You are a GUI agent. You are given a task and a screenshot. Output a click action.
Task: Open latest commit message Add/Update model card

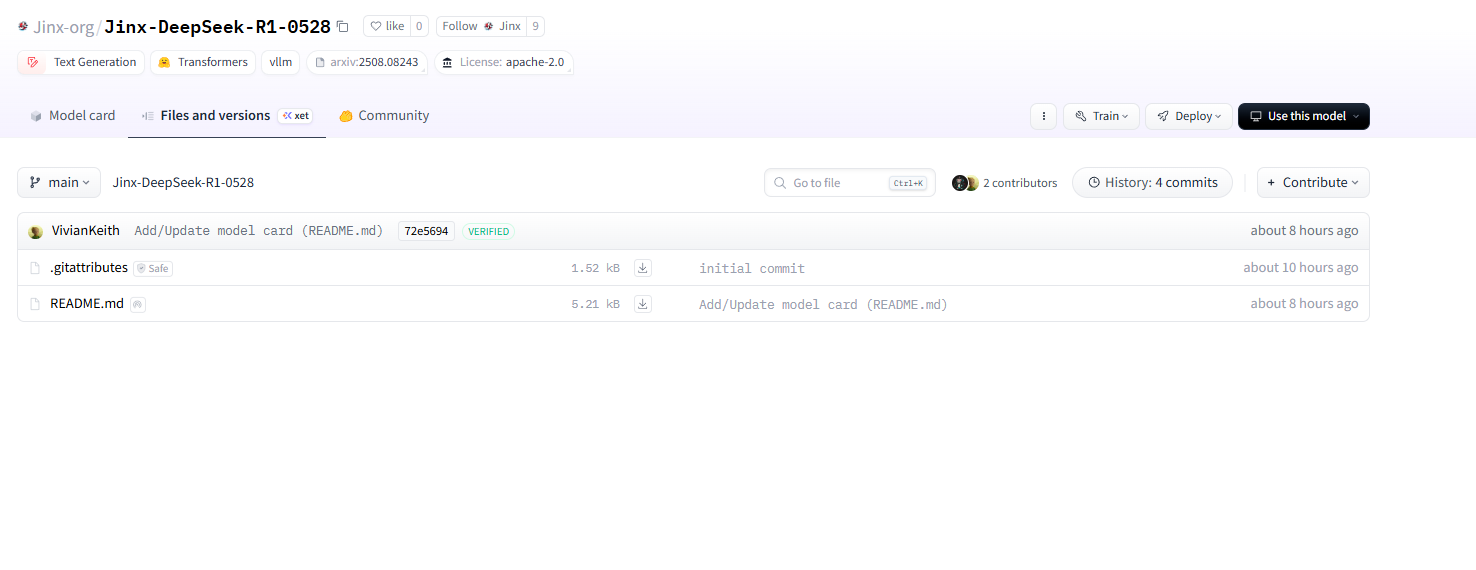click(259, 231)
